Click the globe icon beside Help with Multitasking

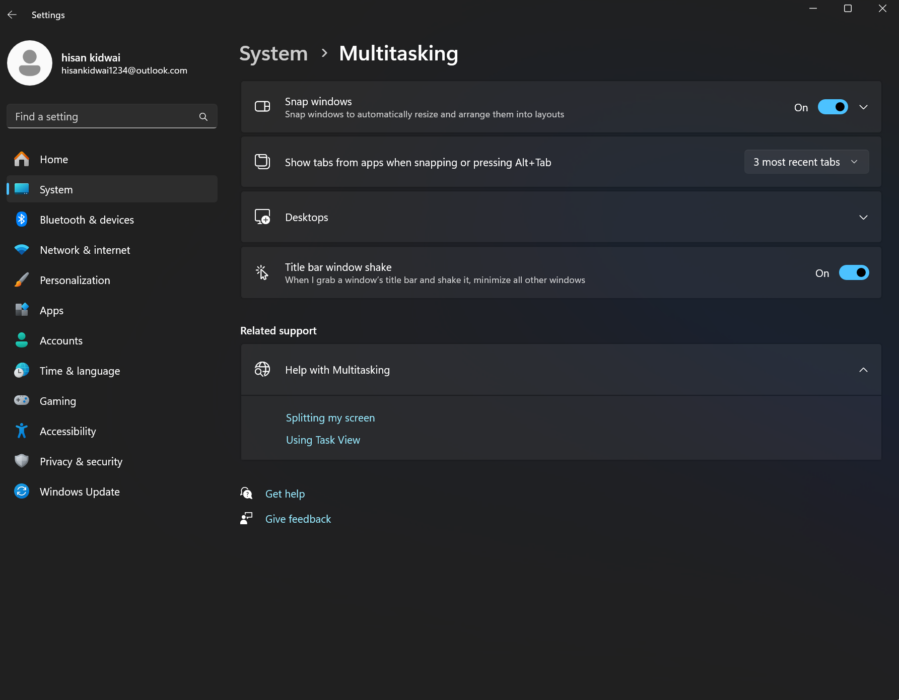point(262,369)
